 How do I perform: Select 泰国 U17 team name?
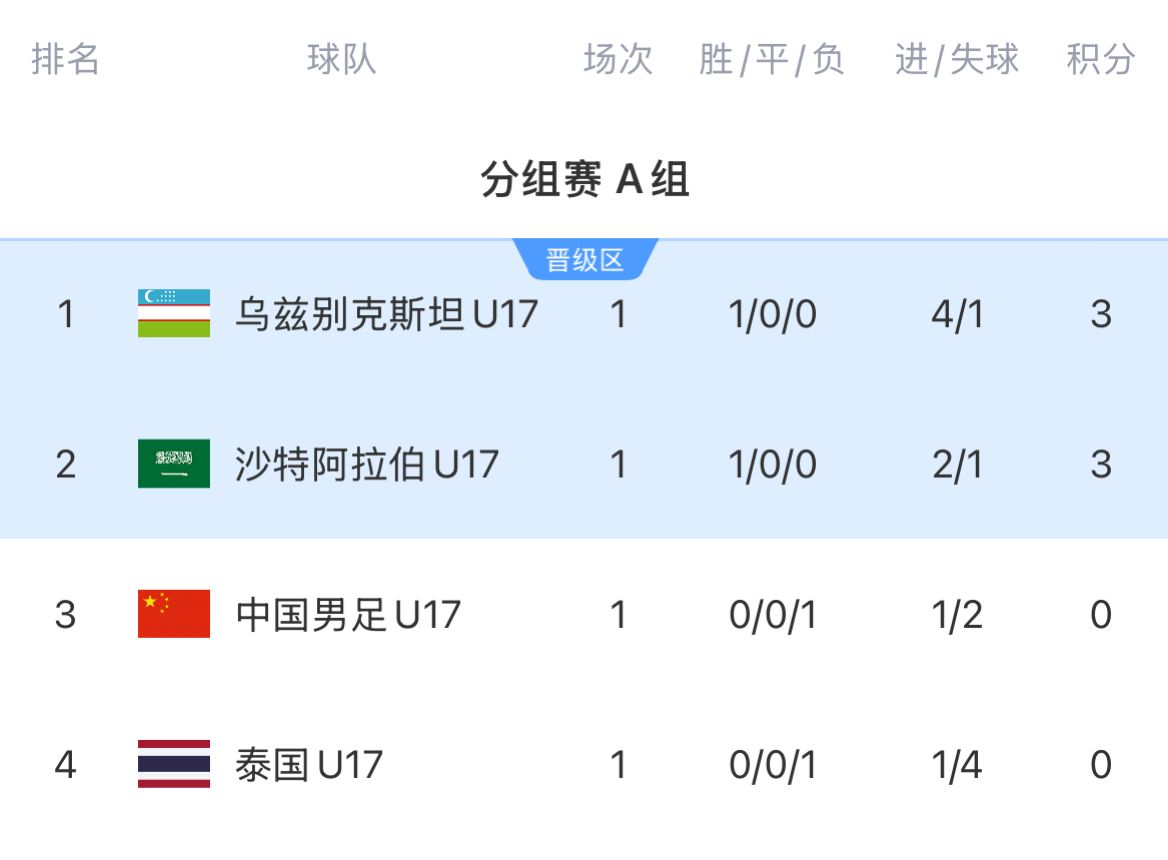tap(309, 765)
